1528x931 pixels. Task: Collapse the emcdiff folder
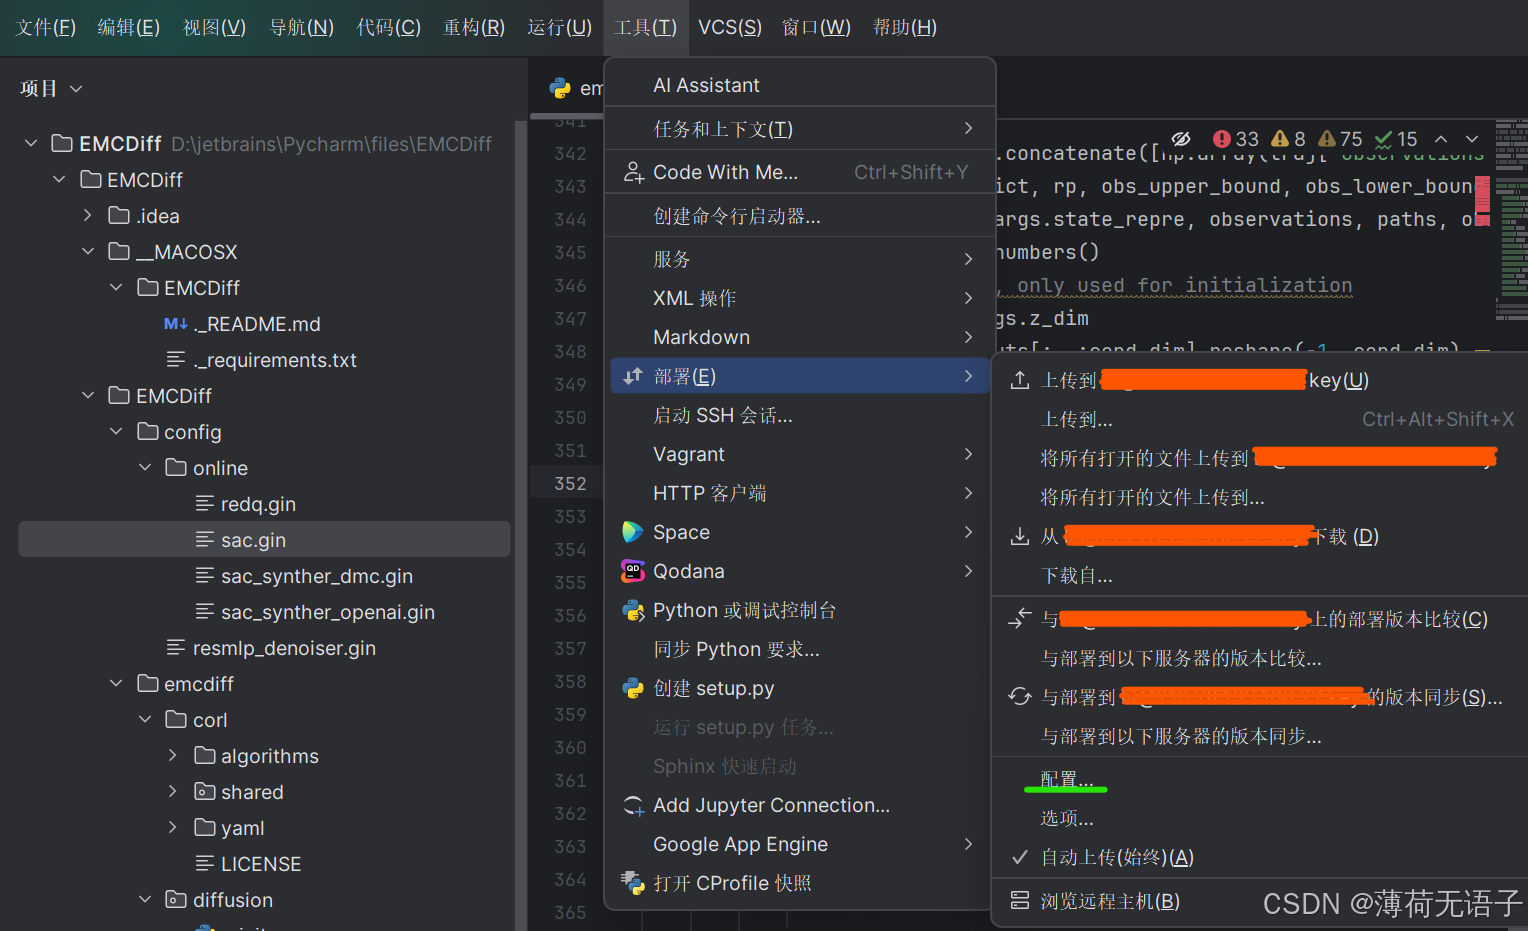tap(116, 684)
